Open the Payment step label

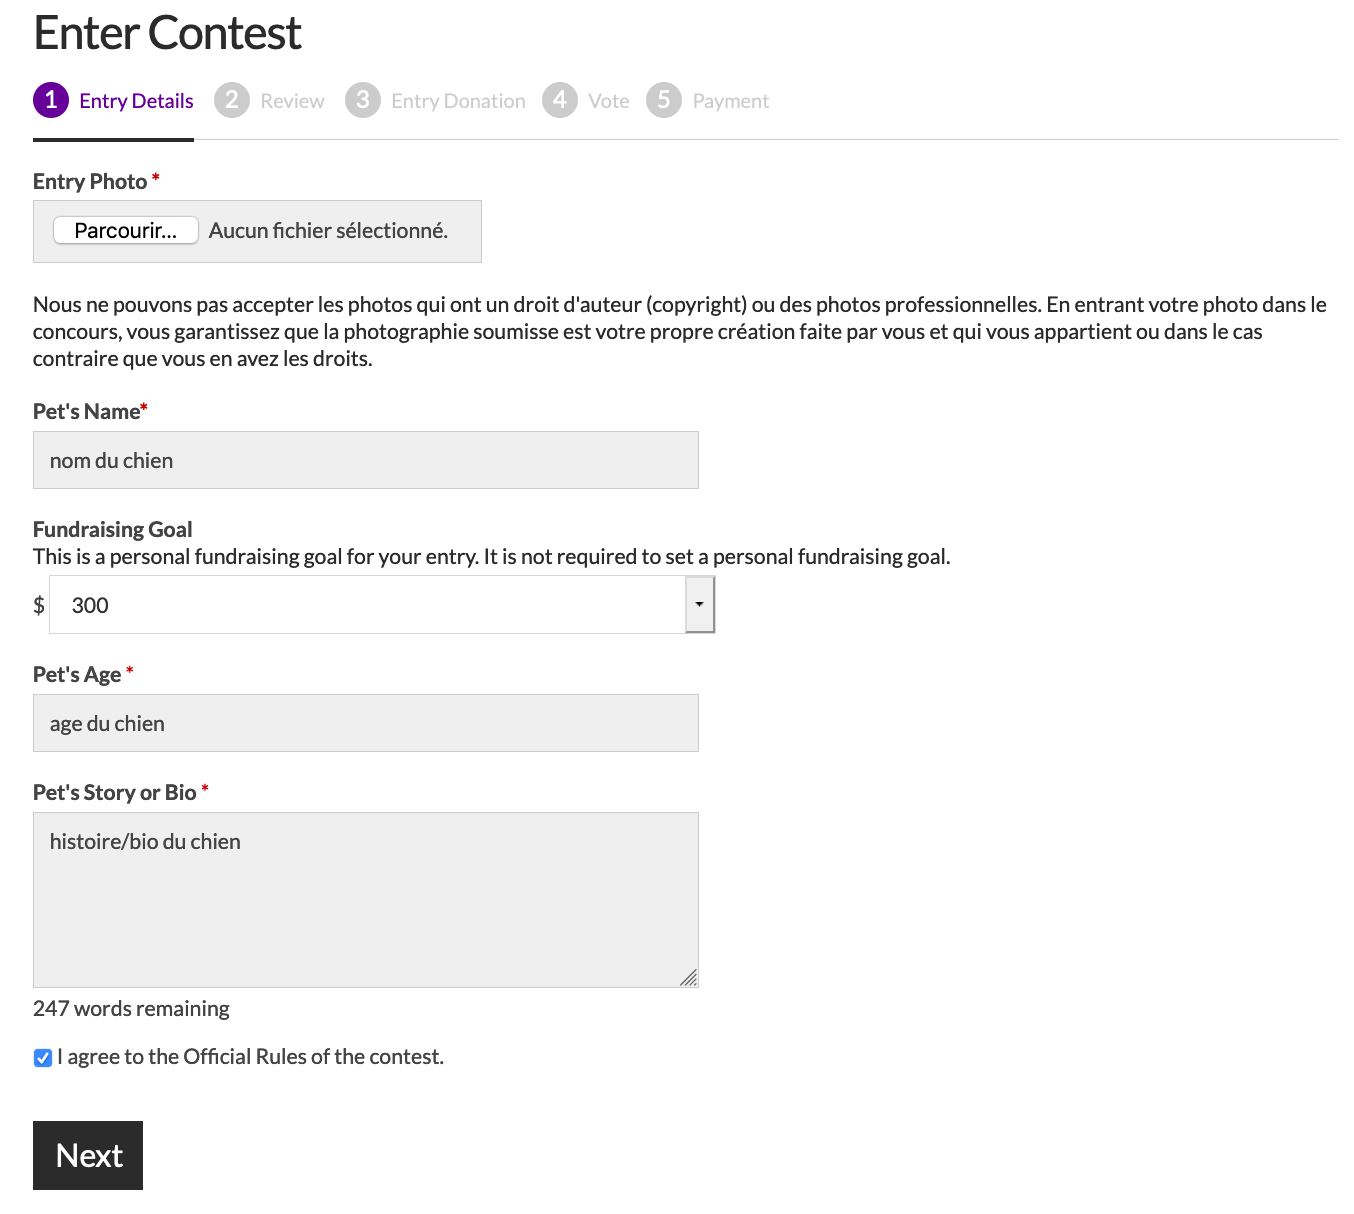[x=731, y=101]
